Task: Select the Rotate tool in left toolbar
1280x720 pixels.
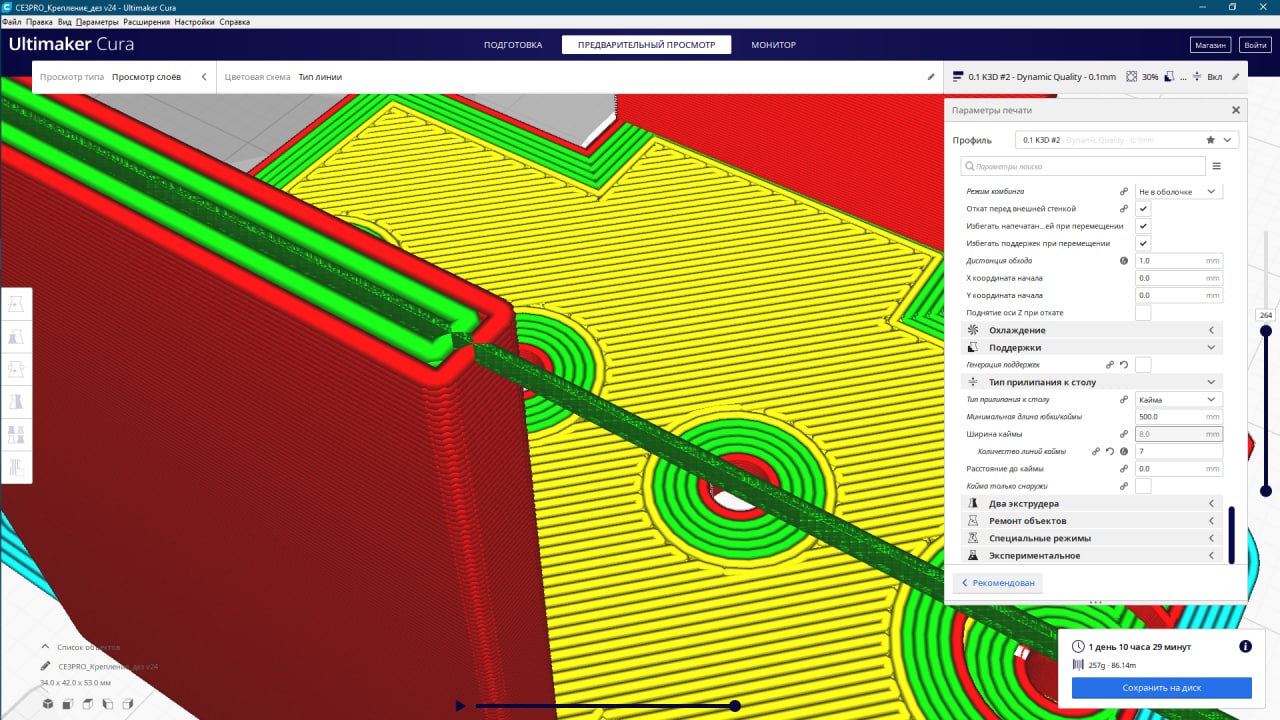Action: (16, 369)
